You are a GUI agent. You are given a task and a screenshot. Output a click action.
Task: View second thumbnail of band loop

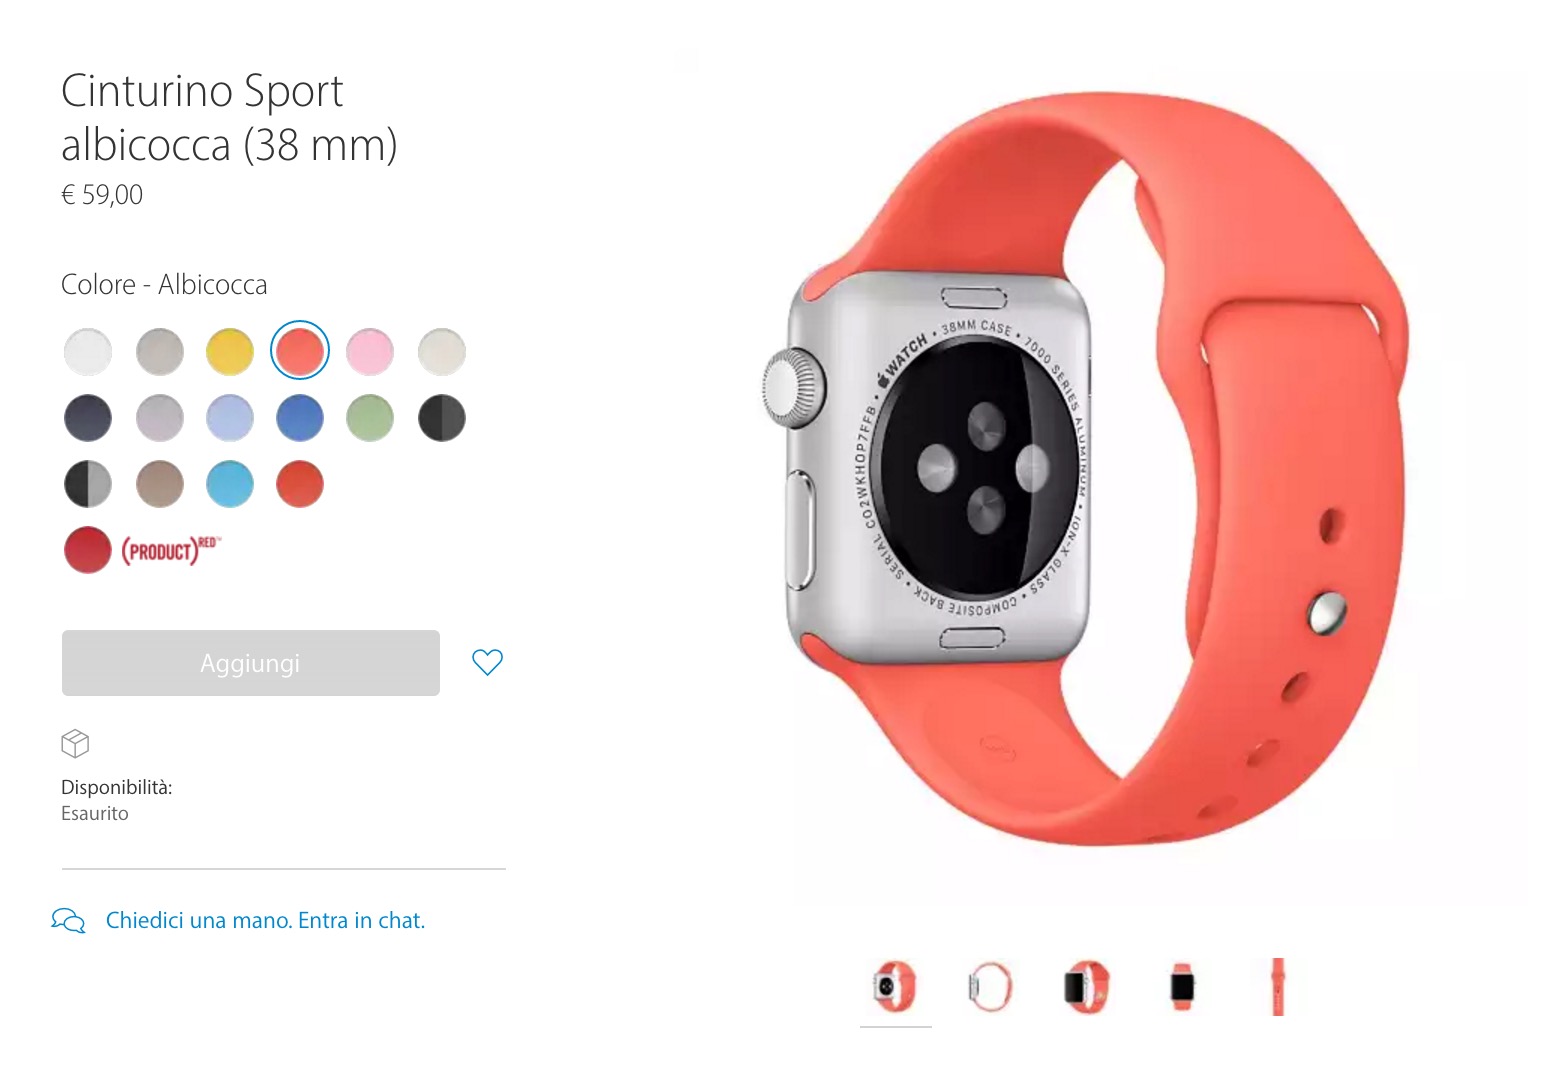coord(990,988)
